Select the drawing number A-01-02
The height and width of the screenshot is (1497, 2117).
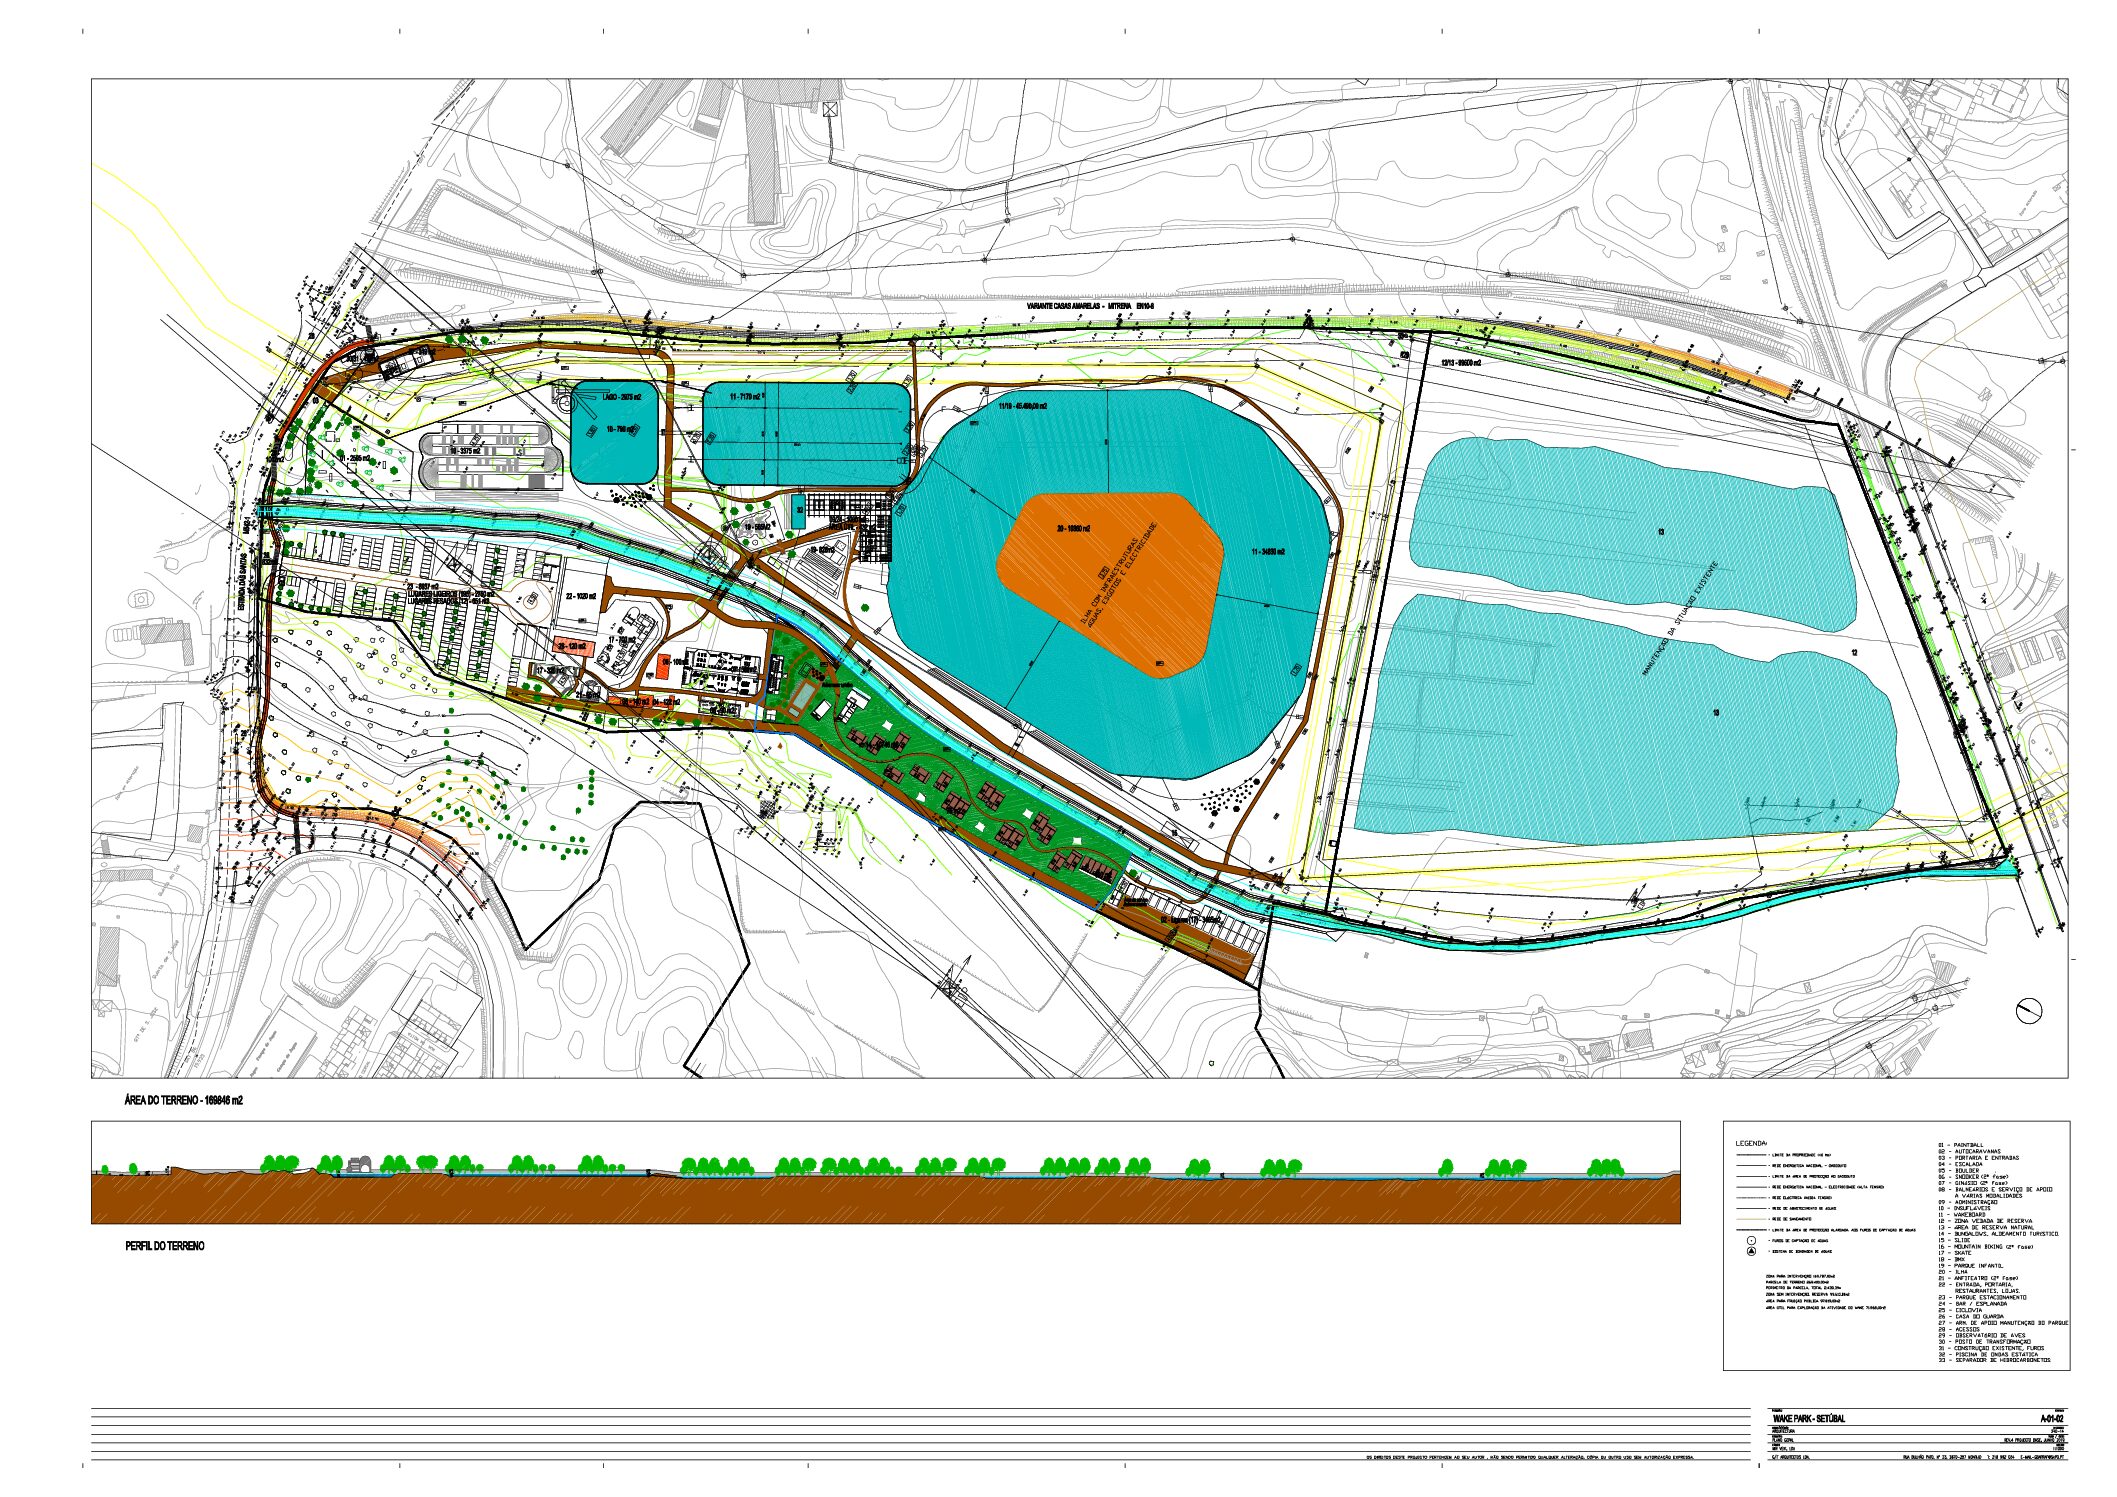click(2050, 1419)
